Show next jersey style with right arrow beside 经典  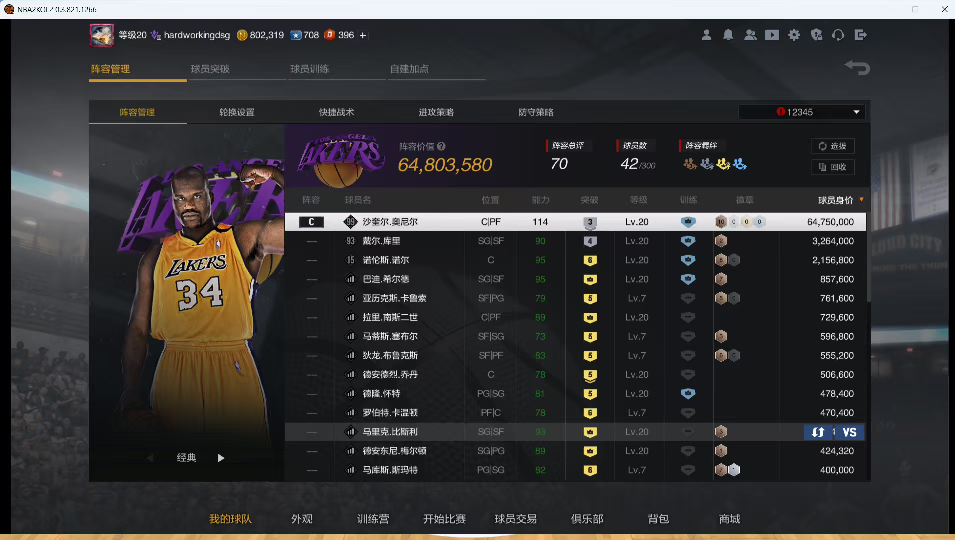pos(220,458)
